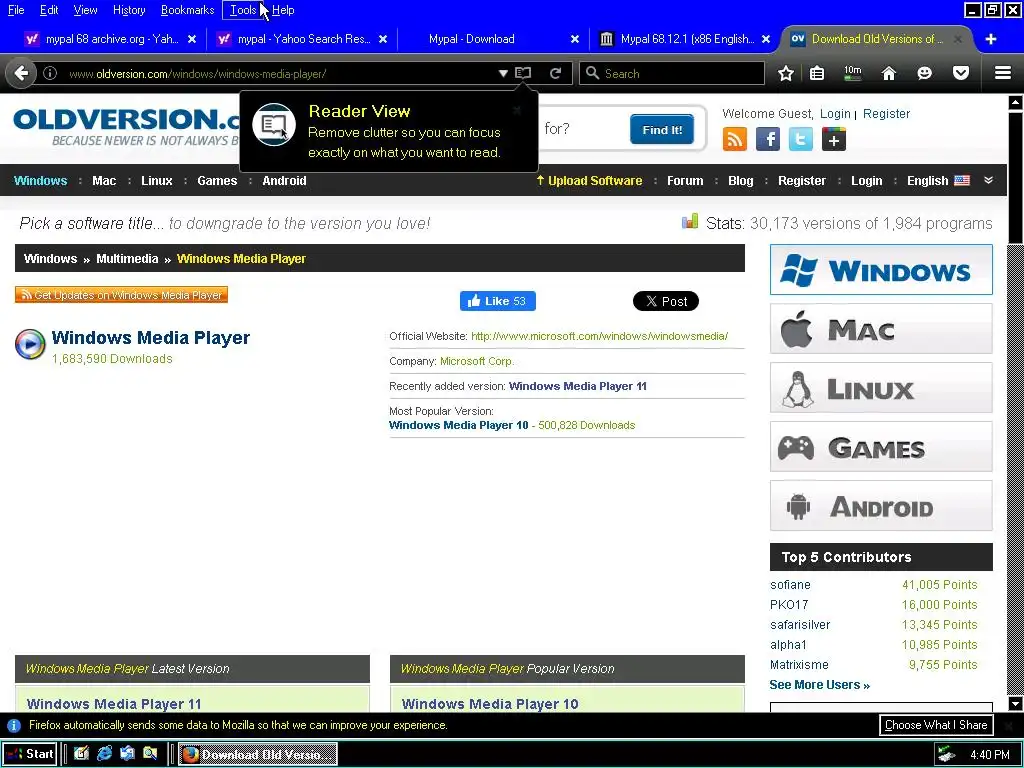
Task: Open the hamburger browser menu
Action: [x=1003, y=73]
